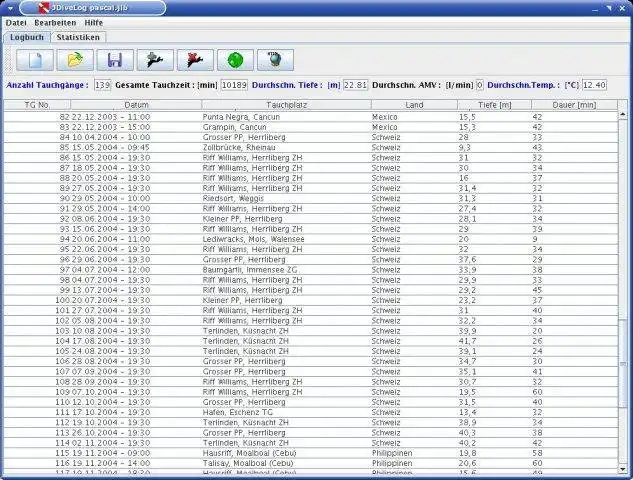Screen dimensions: 633x480
Task: Select dive 90 Riedsort, Weggis
Action: (311, 198)
